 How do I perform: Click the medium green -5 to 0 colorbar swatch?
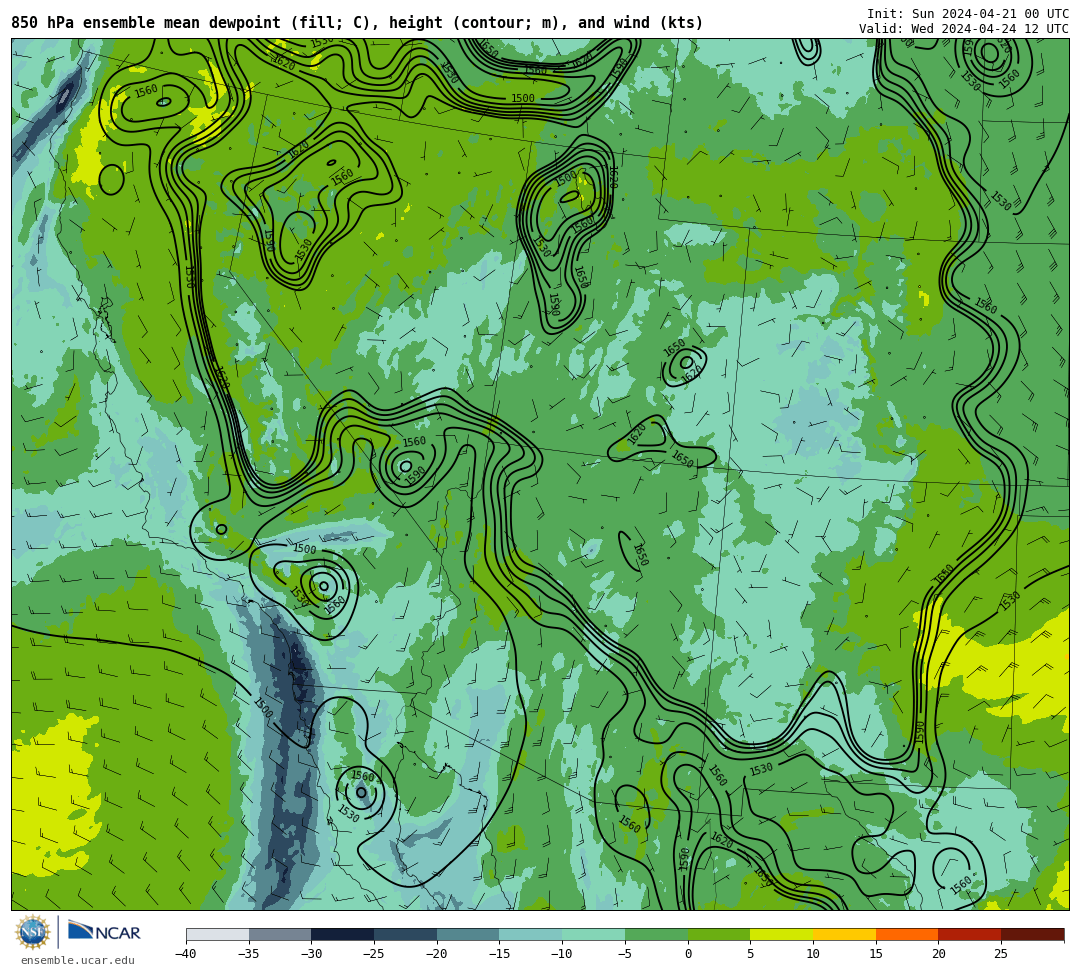pos(656,934)
